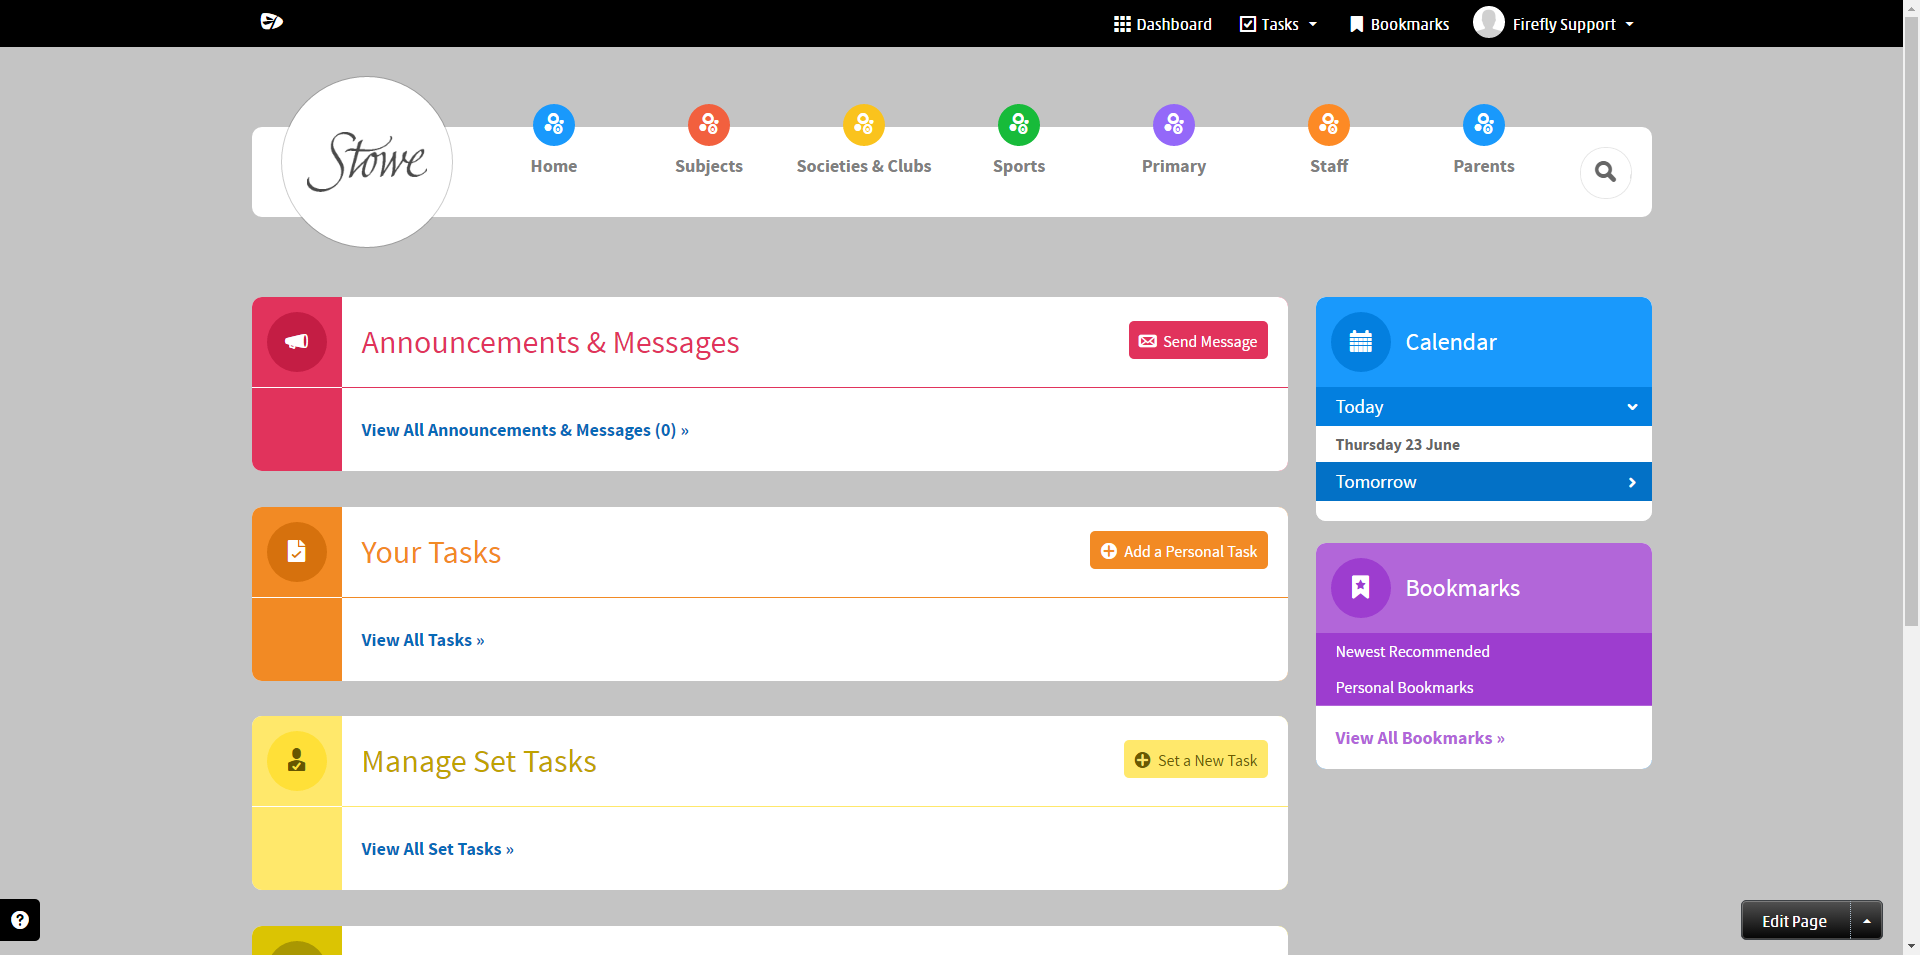Open View All Bookmarks link

click(x=1419, y=738)
